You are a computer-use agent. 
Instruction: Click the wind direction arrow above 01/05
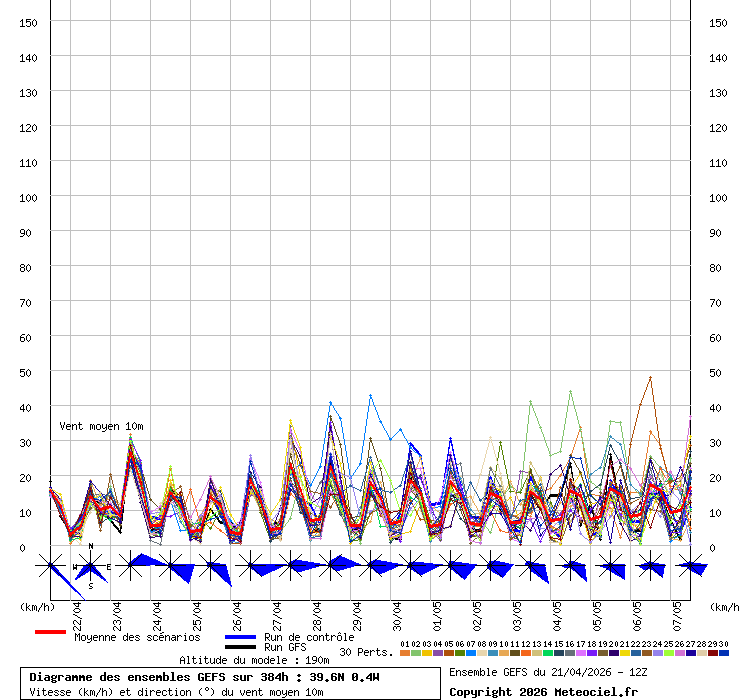(x=451, y=567)
